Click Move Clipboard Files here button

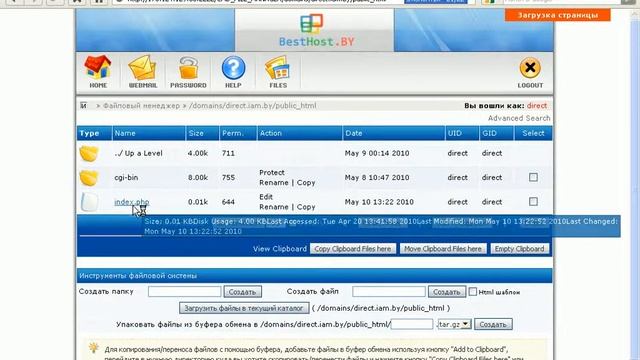point(443,249)
